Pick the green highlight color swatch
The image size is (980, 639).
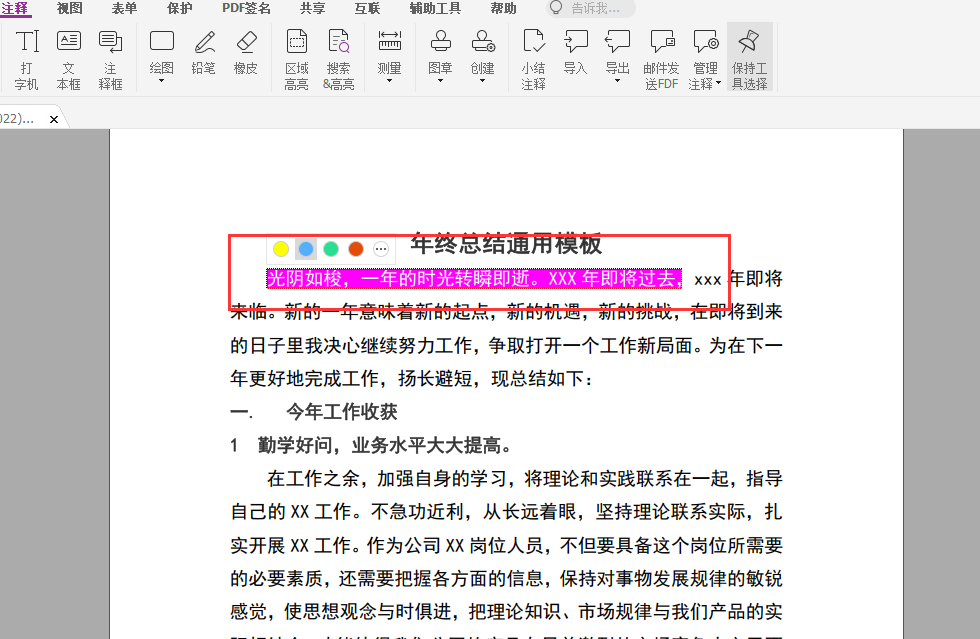coord(331,249)
